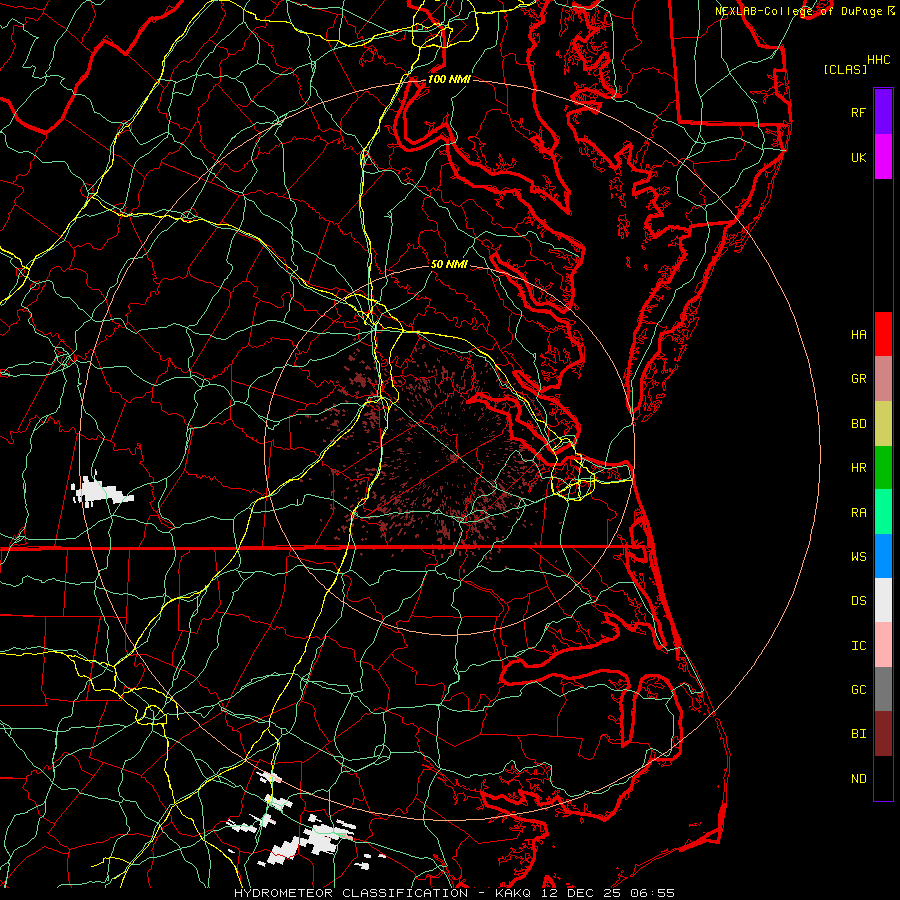900x900 pixels.
Task: Click the 'UK' legend label
Action: coord(858,157)
